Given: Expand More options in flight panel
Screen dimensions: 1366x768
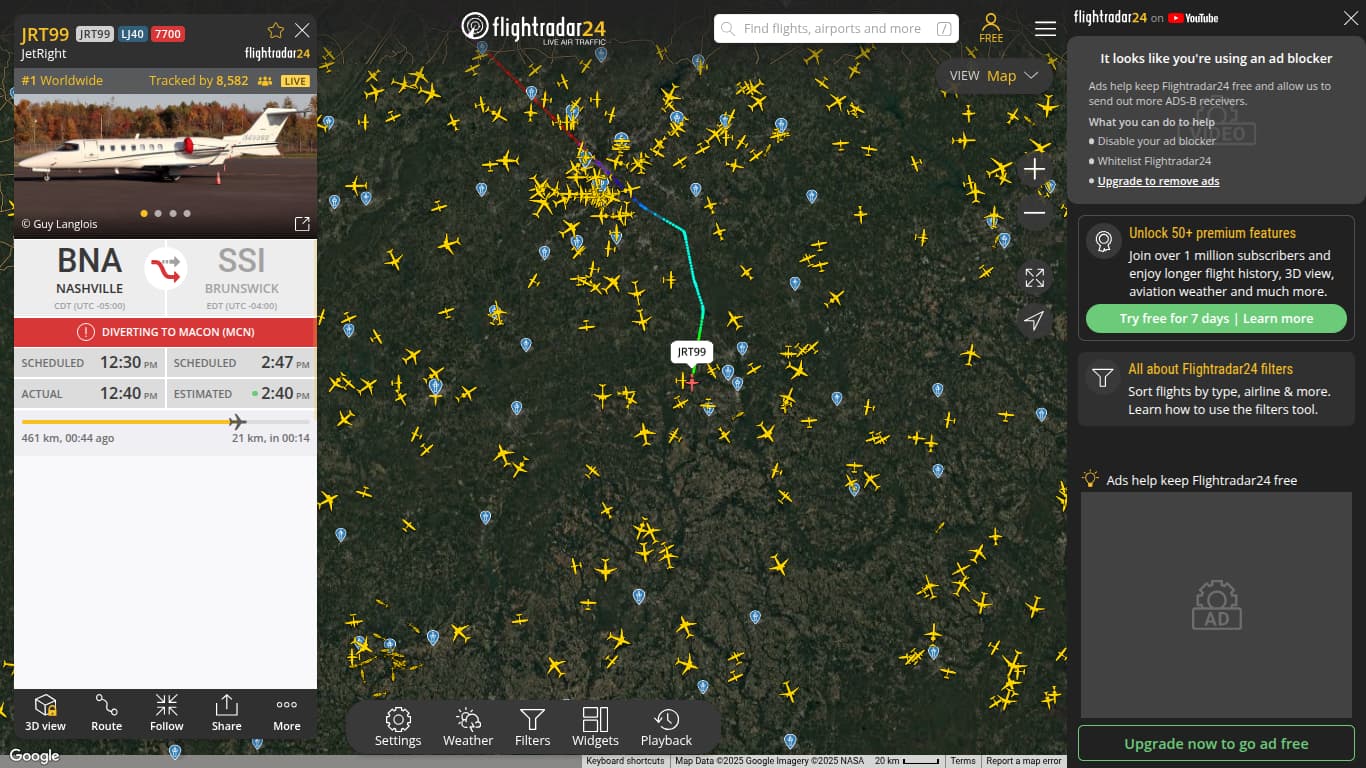Looking at the screenshot, I should coord(287,713).
